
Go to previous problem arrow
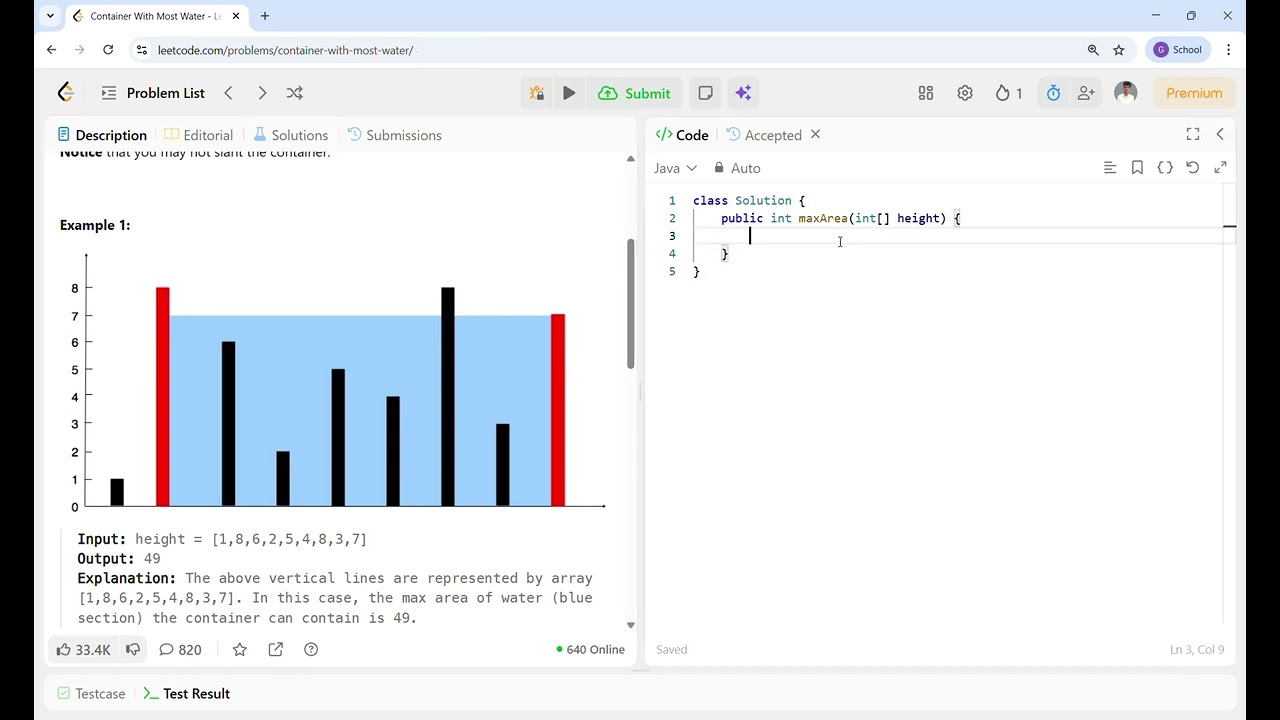pyautogui.click(x=229, y=93)
